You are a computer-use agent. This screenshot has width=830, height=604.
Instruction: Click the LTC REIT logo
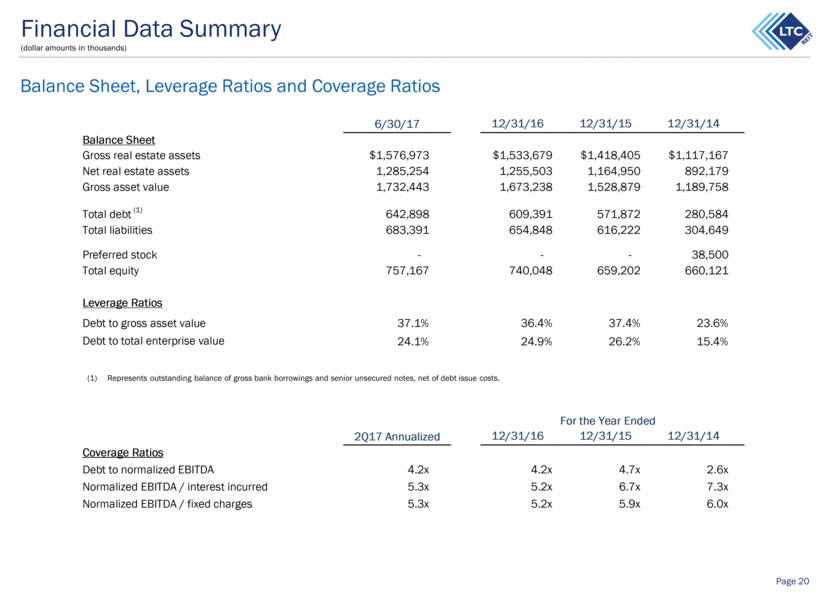(782, 31)
